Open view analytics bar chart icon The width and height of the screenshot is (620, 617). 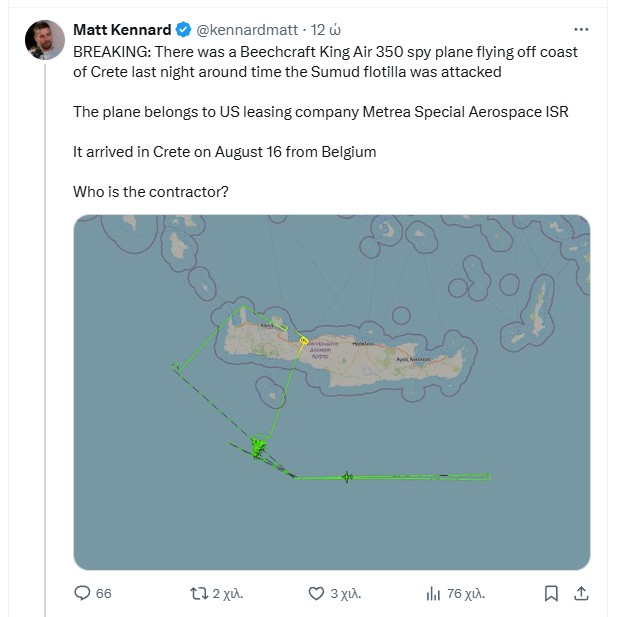point(433,593)
